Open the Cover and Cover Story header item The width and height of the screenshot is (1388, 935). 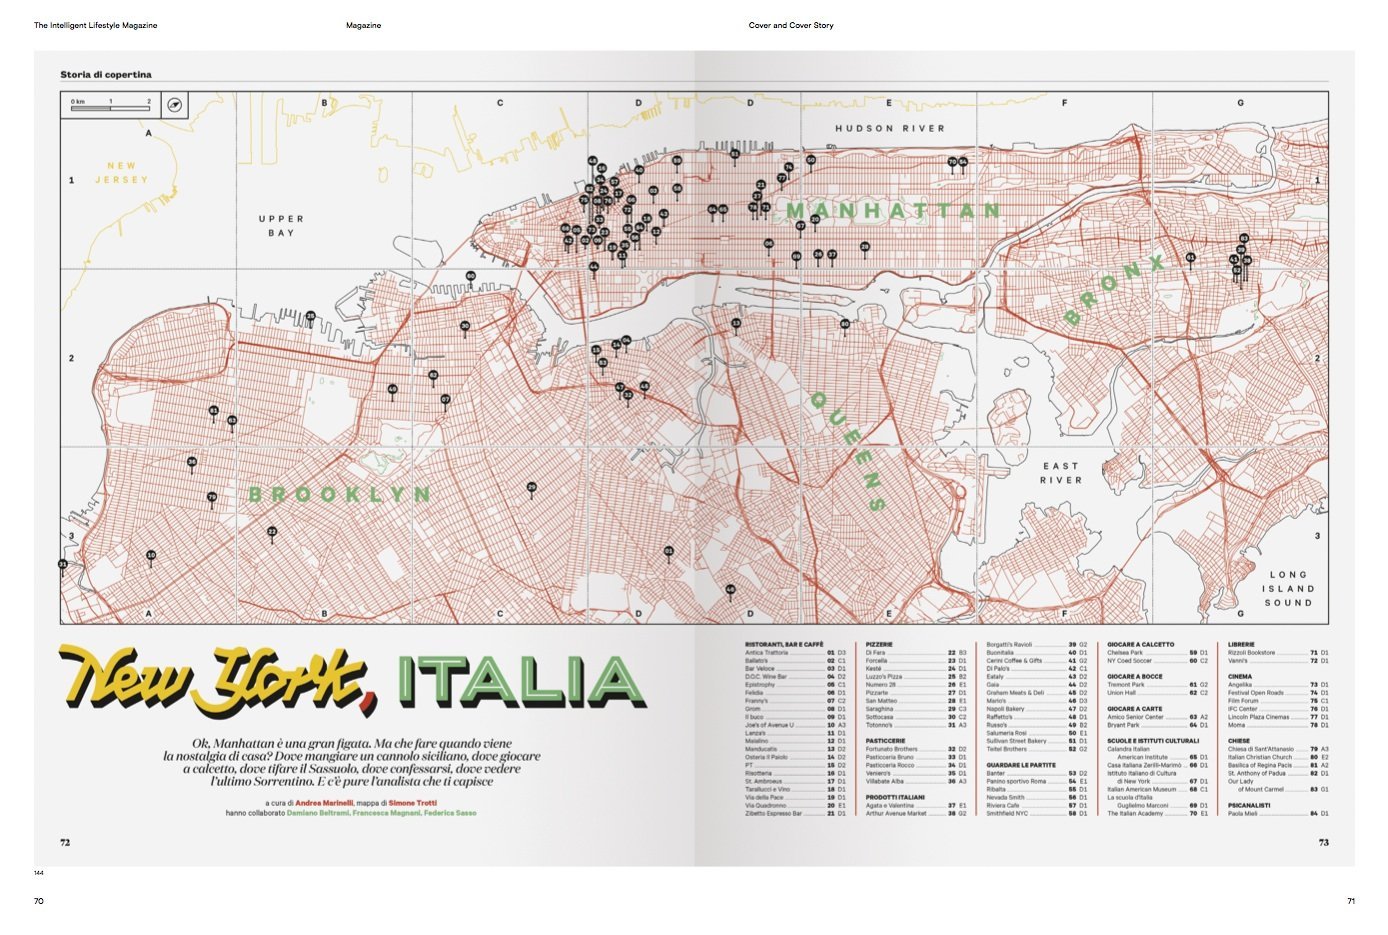pyautogui.click(x=790, y=25)
